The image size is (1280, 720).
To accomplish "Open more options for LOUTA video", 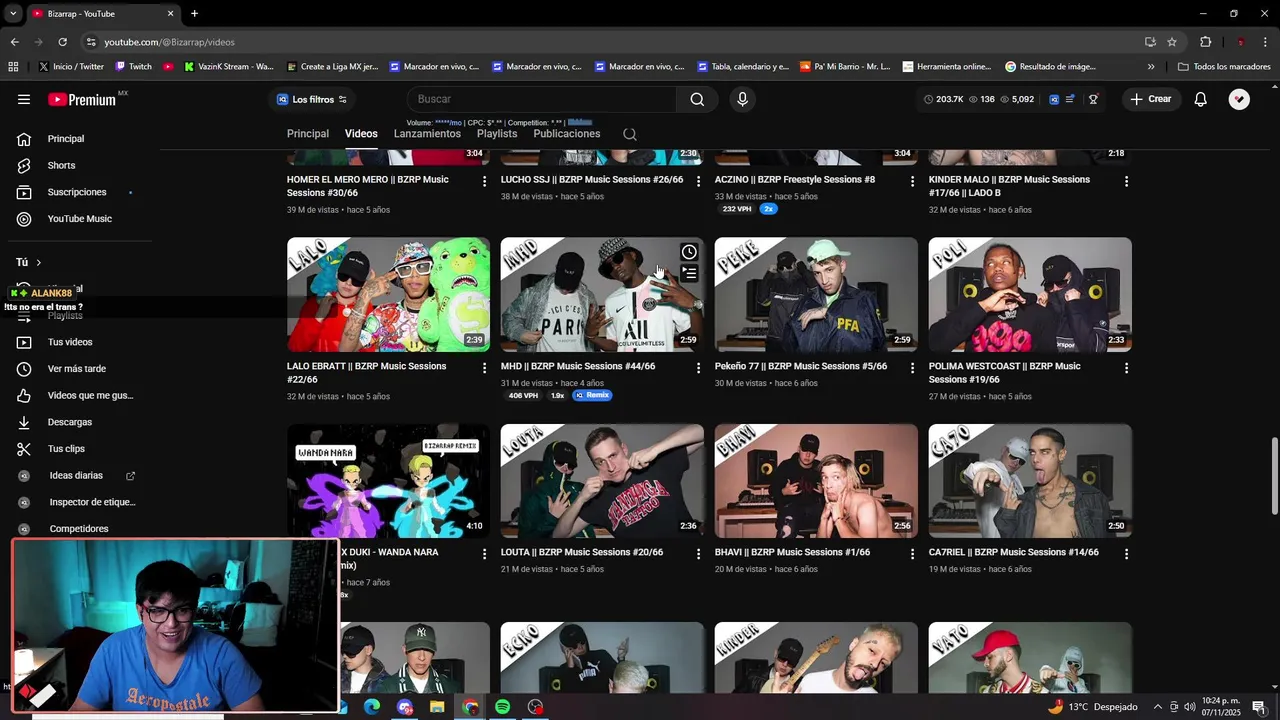I will (x=698, y=554).
